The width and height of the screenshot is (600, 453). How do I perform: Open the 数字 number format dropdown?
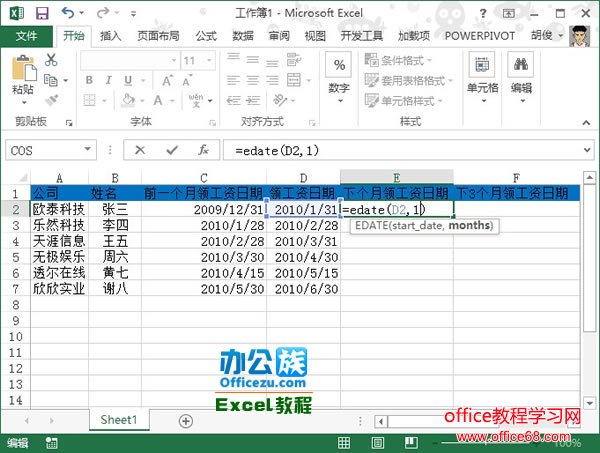339,78
